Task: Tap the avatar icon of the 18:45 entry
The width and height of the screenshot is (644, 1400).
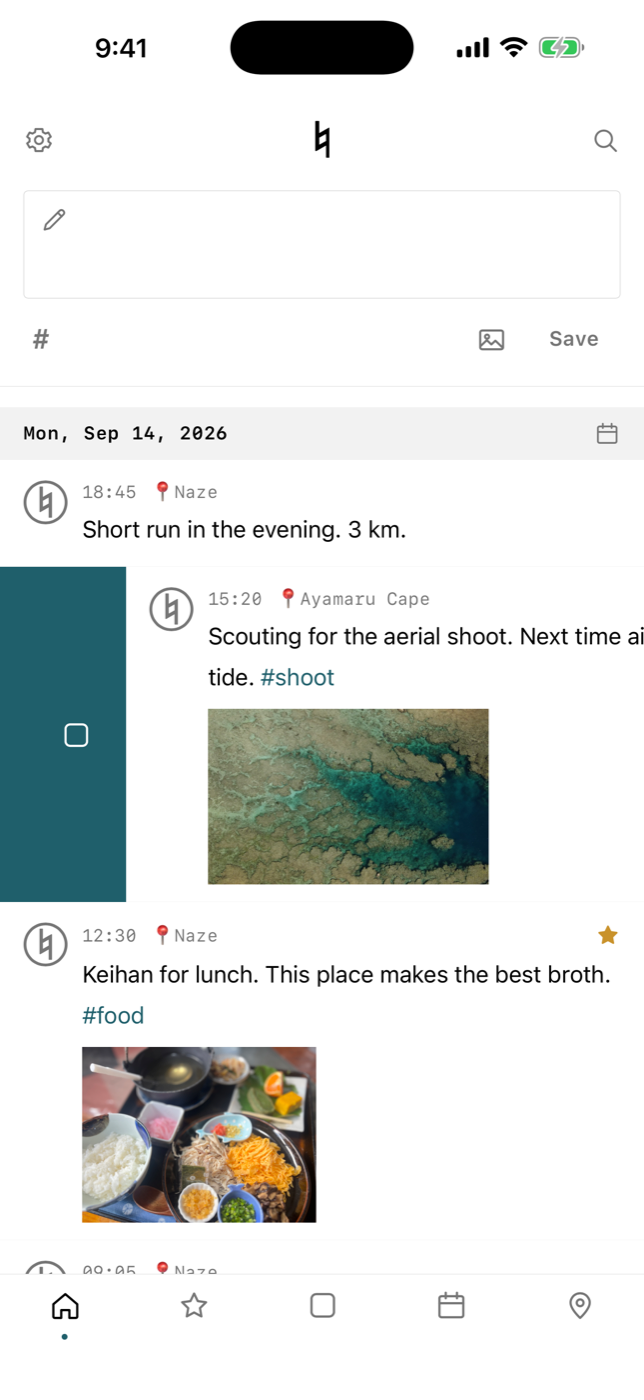Action: (x=45, y=502)
